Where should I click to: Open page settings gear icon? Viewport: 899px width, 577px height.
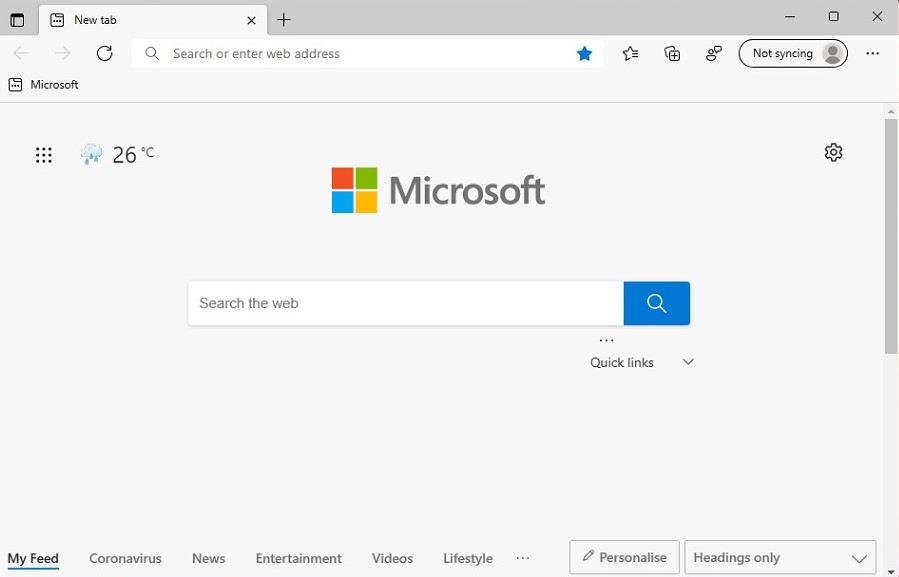coord(833,152)
